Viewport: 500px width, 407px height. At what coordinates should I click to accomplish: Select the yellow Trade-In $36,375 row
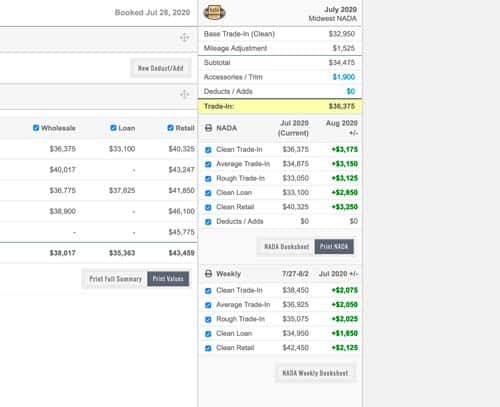(280, 106)
